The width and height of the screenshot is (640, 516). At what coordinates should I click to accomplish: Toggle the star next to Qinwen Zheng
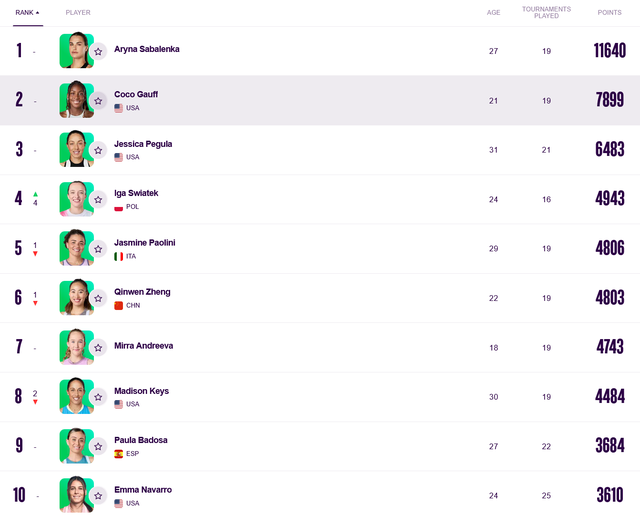point(98,298)
